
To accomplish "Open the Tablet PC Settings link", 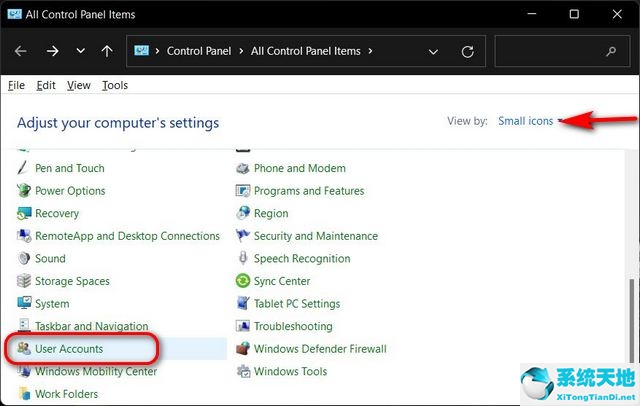I will [297, 304].
